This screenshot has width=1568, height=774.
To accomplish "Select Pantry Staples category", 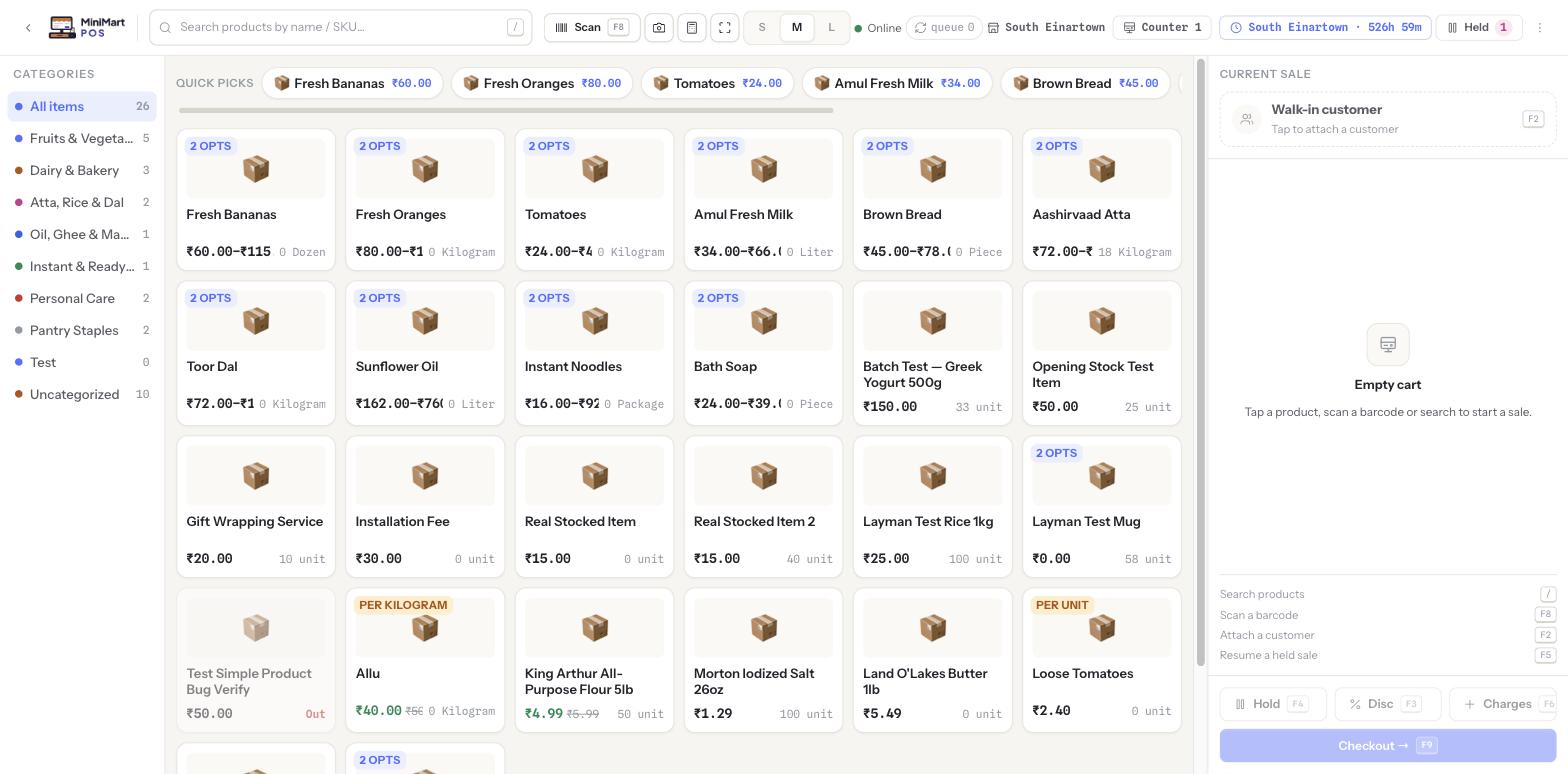I will coord(82,330).
